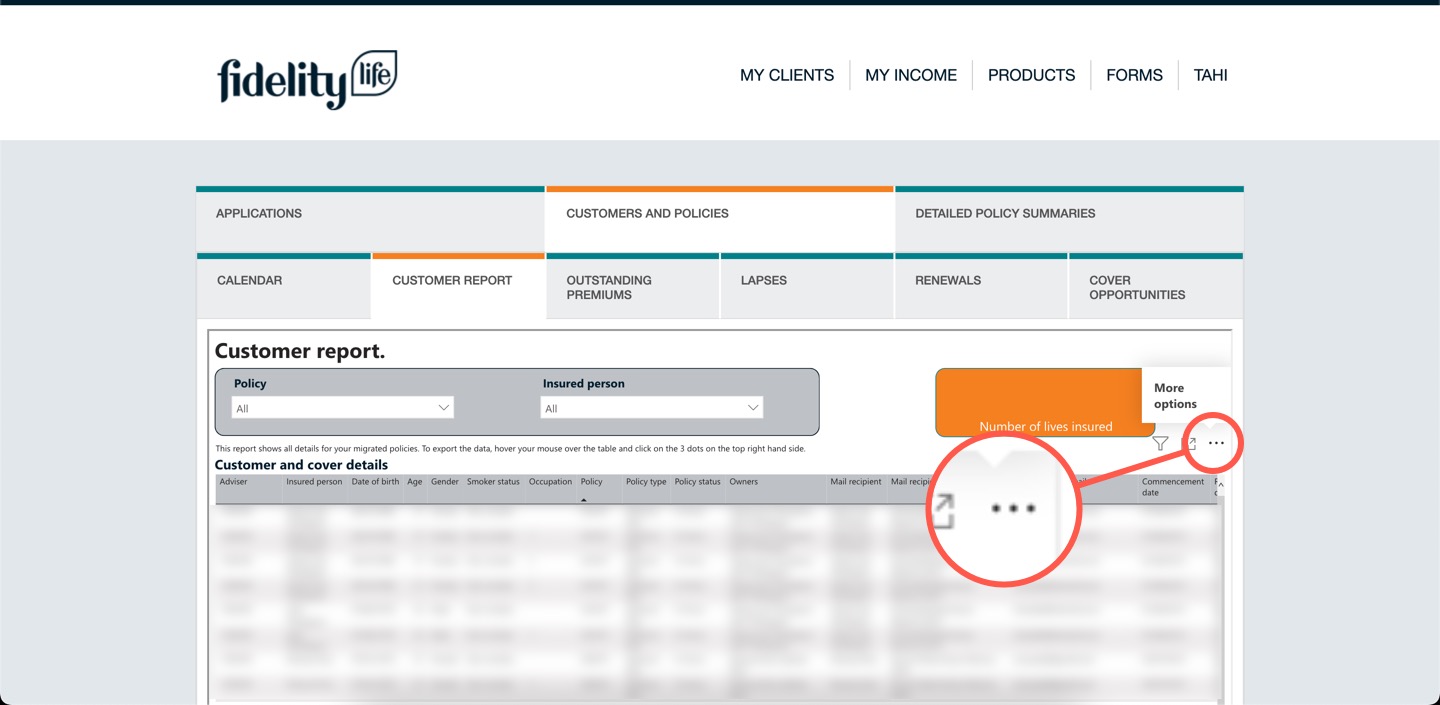Screen dimensions: 1440x705
Task: Open the FORMS navigation link
Action: tap(1134, 75)
